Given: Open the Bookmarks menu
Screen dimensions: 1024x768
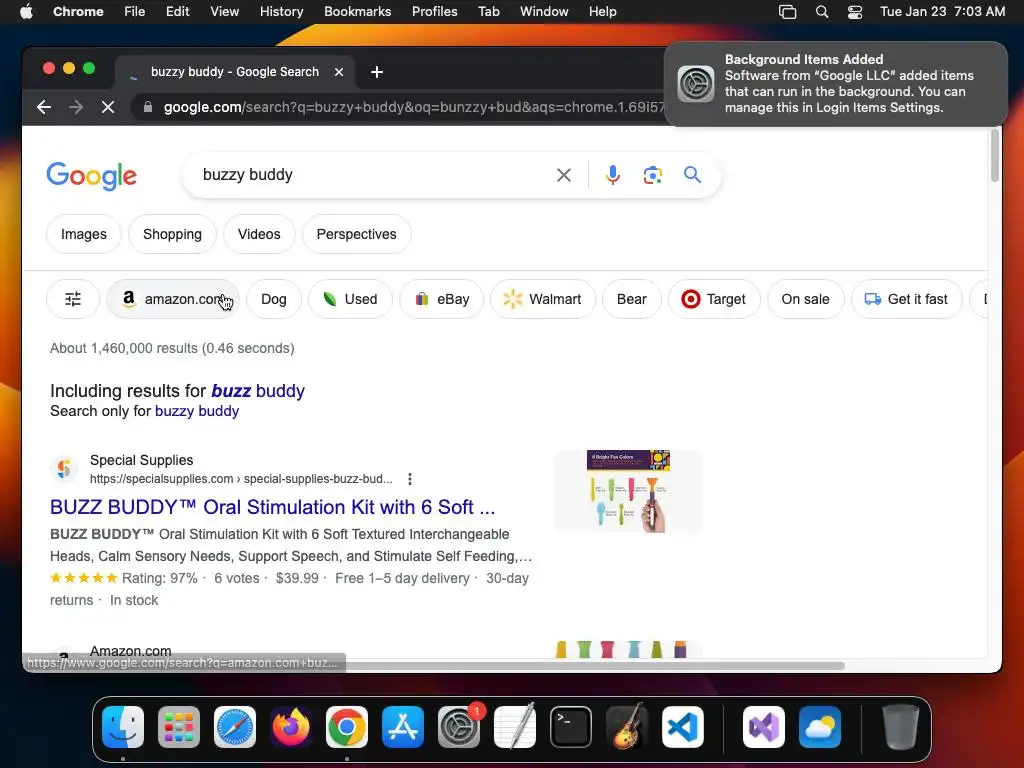Looking at the screenshot, I should [357, 12].
